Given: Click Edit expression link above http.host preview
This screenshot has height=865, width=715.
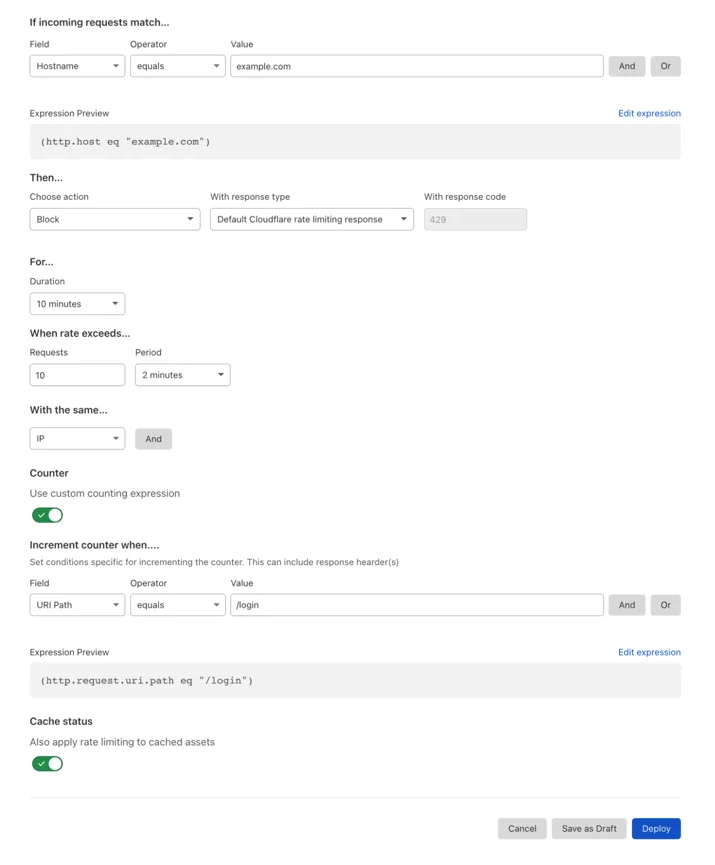Looking at the screenshot, I should [x=649, y=113].
